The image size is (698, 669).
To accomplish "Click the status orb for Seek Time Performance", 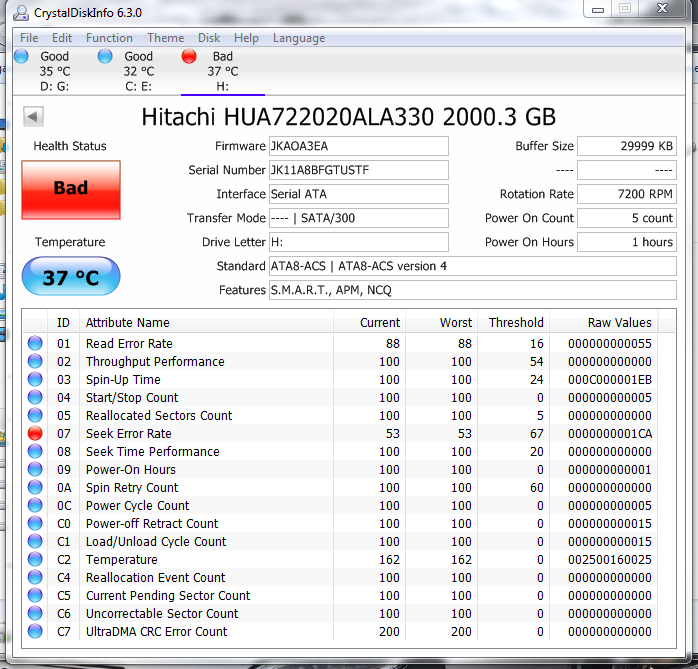I will click(x=35, y=451).
